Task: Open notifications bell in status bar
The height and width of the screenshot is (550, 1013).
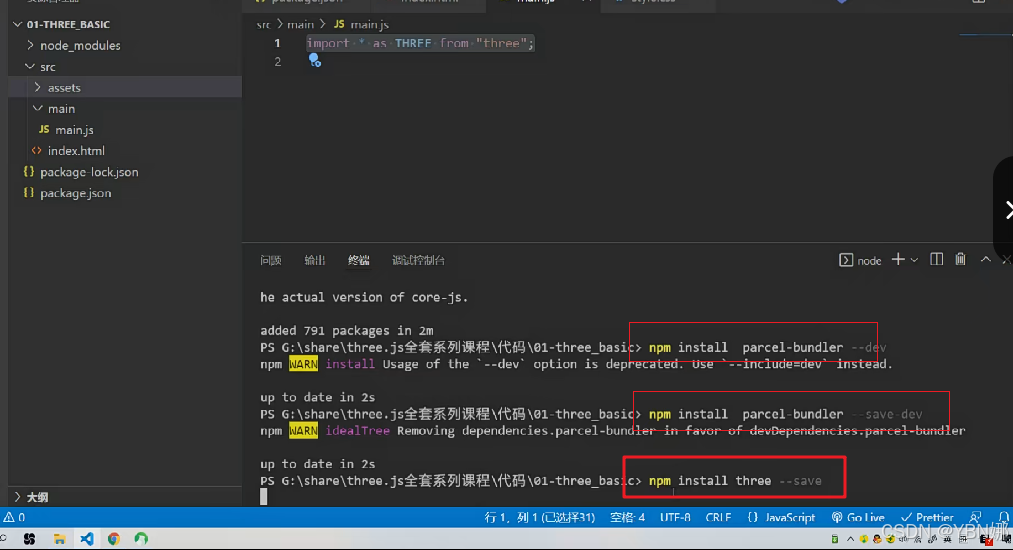Action: 1003,517
